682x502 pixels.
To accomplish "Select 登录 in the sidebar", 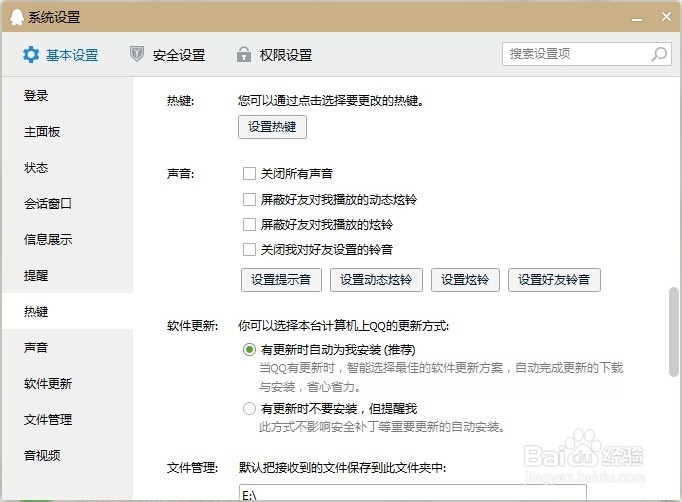I will coord(67,95).
